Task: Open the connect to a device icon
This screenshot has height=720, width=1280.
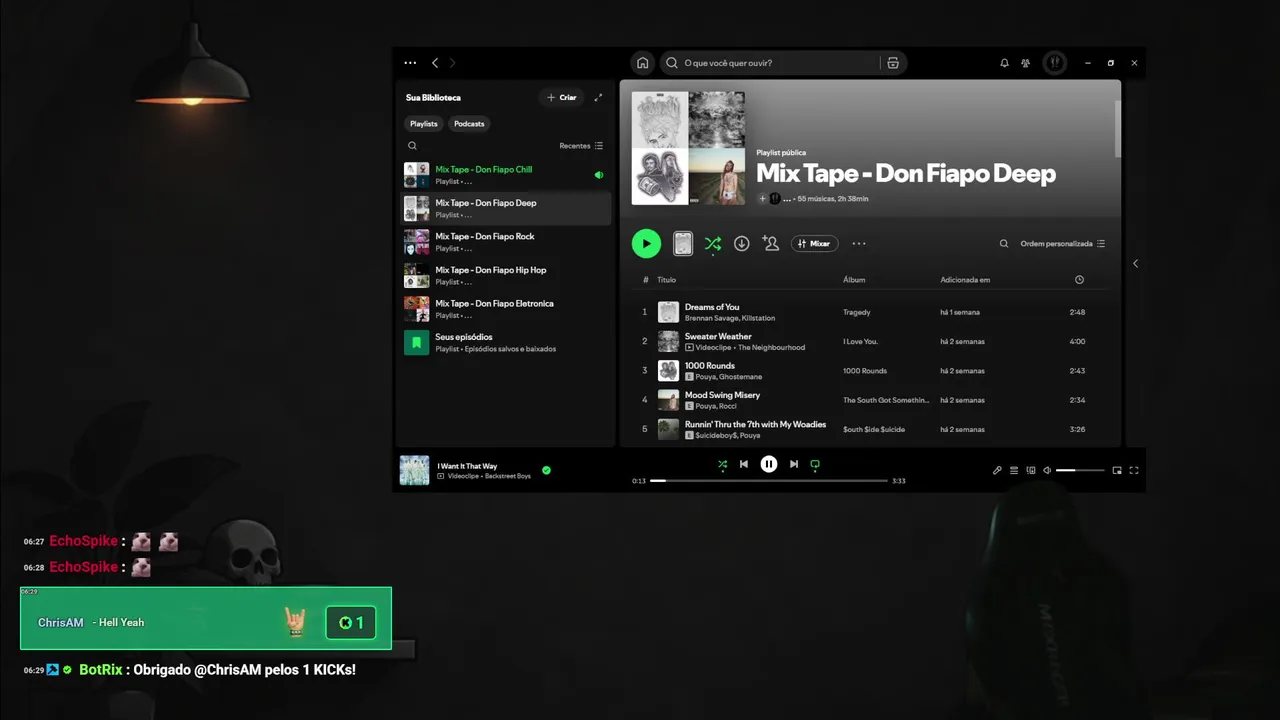Action: [1031, 470]
